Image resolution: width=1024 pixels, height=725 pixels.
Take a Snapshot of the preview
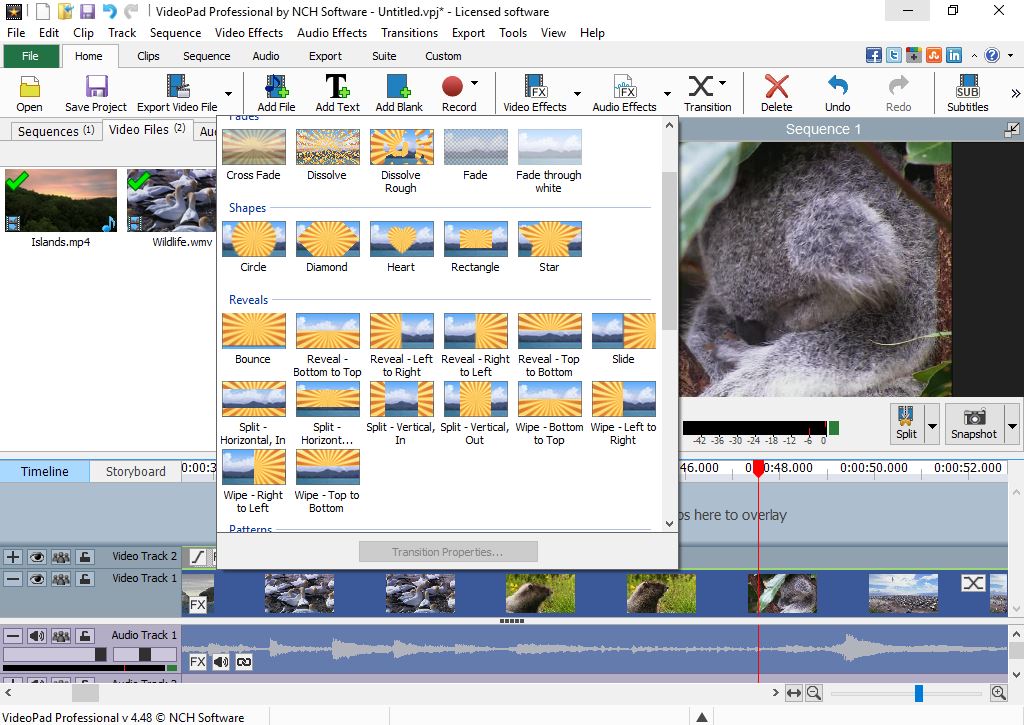(x=974, y=423)
